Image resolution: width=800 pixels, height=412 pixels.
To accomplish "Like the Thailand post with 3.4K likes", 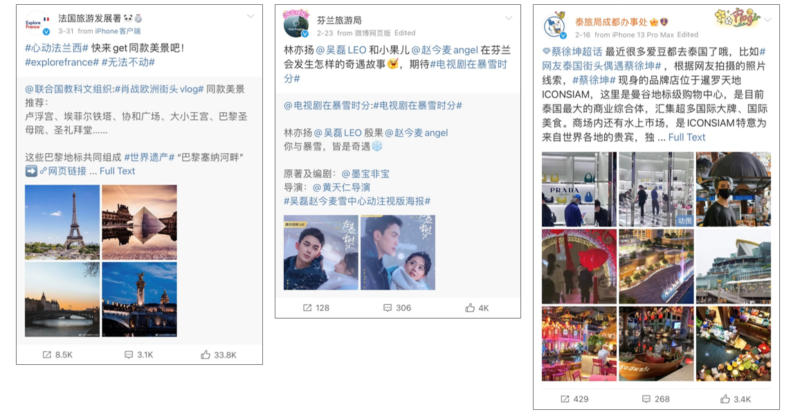I will click(x=725, y=399).
